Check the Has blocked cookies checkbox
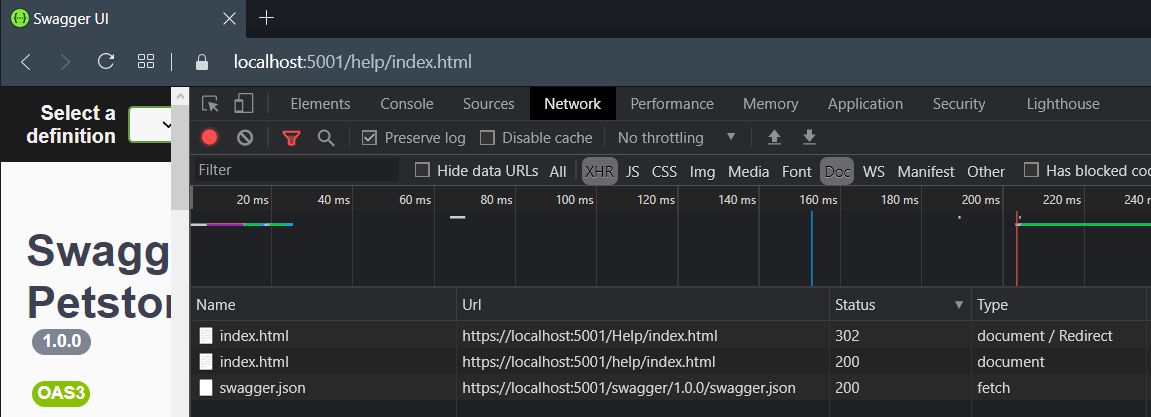 pos(1031,170)
